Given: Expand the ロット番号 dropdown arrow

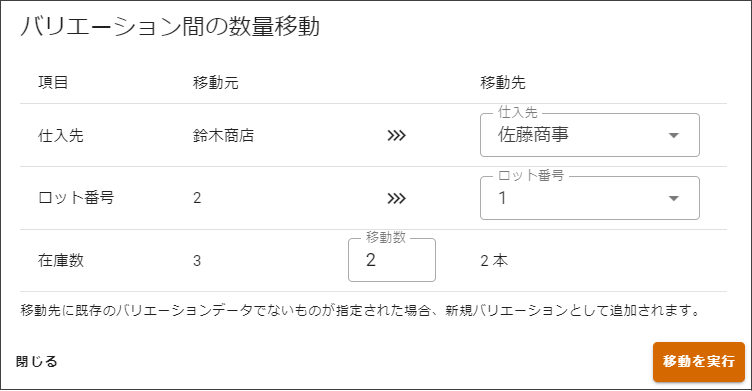Looking at the screenshot, I should coord(673,198).
